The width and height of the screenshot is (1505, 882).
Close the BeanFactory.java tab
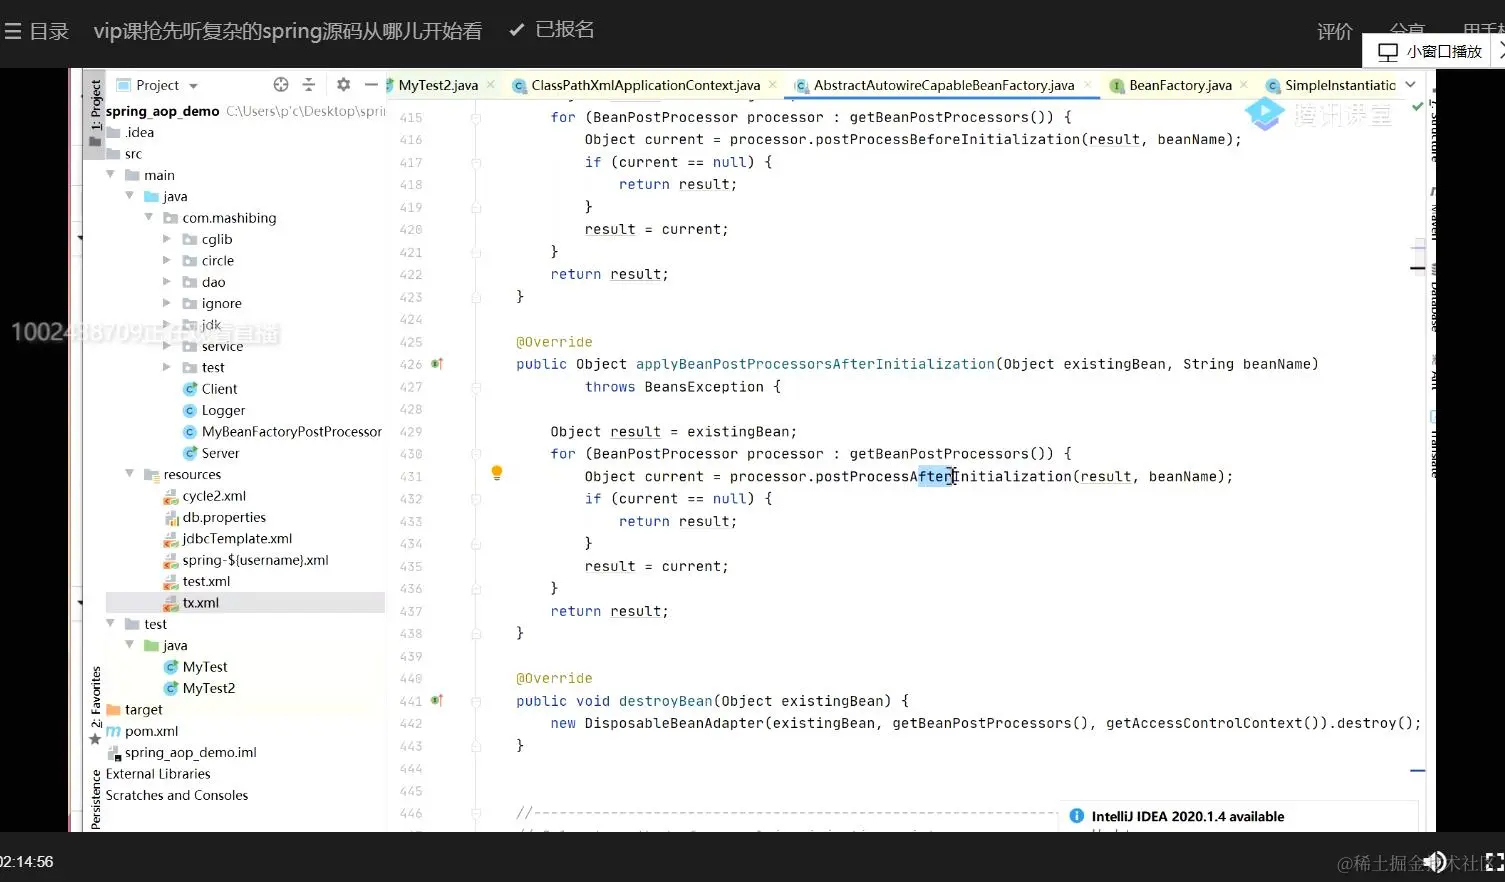tap(1243, 85)
